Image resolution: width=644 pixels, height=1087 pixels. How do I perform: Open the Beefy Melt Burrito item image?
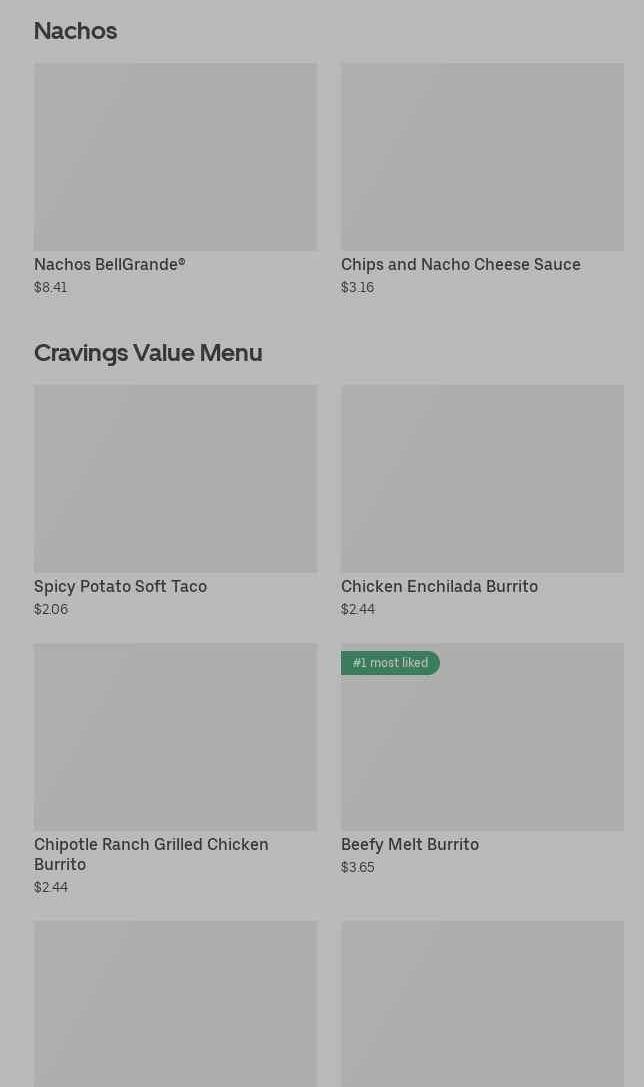[x=482, y=750]
